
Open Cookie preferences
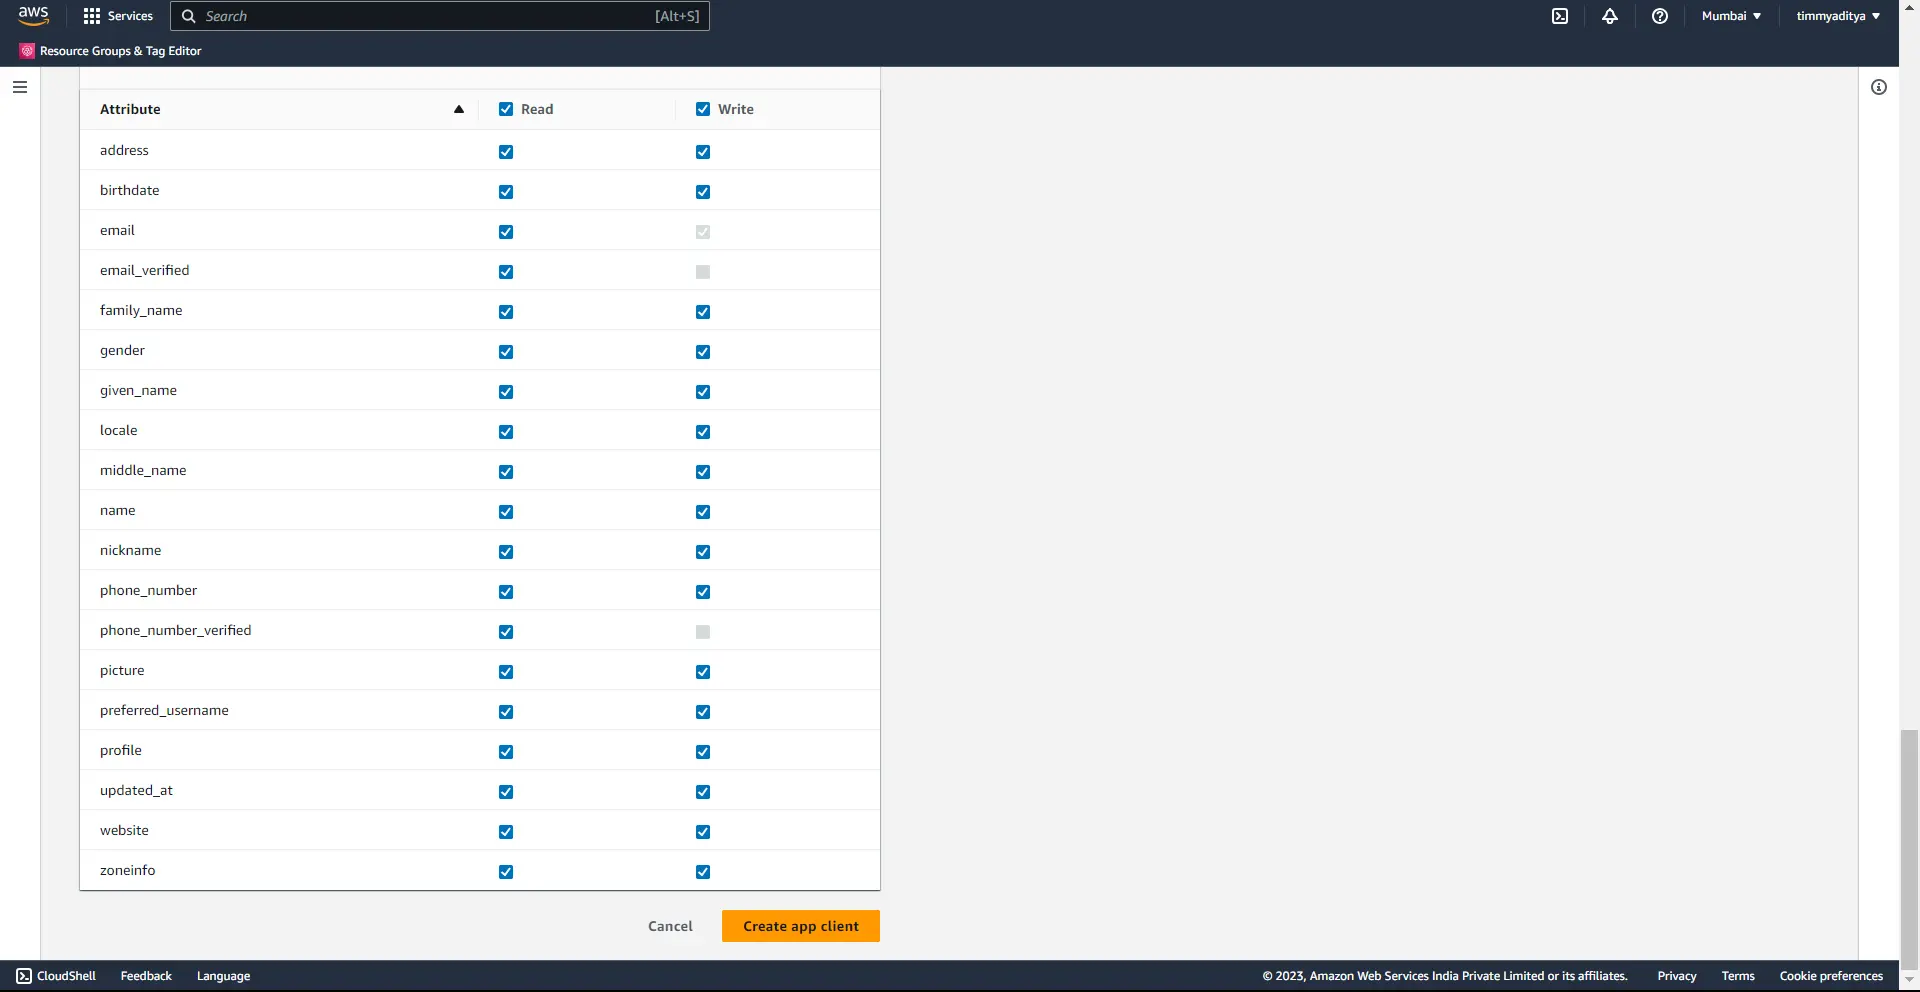1831,976
